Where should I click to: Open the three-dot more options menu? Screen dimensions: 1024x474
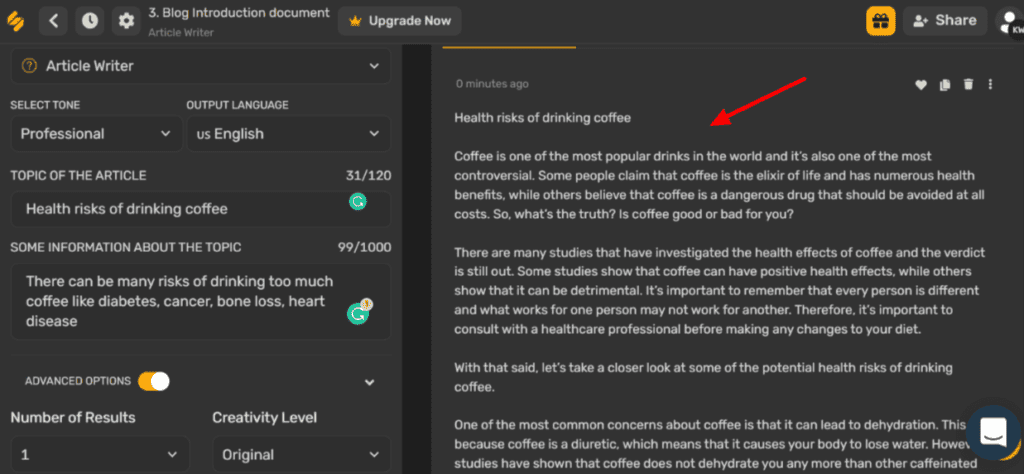click(x=991, y=85)
